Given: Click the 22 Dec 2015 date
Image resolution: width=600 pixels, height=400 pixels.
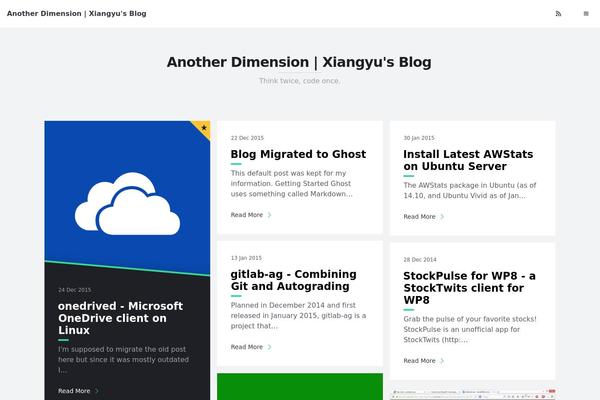Looking at the screenshot, I should coord(247,138).
